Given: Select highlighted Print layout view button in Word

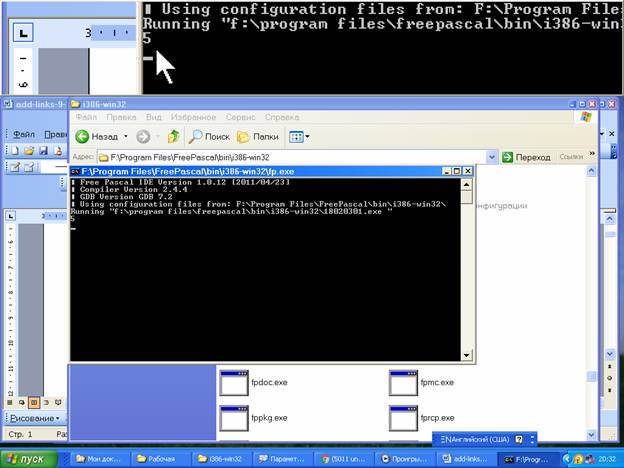Looking at the screenshot, I should tap(34, 403).
